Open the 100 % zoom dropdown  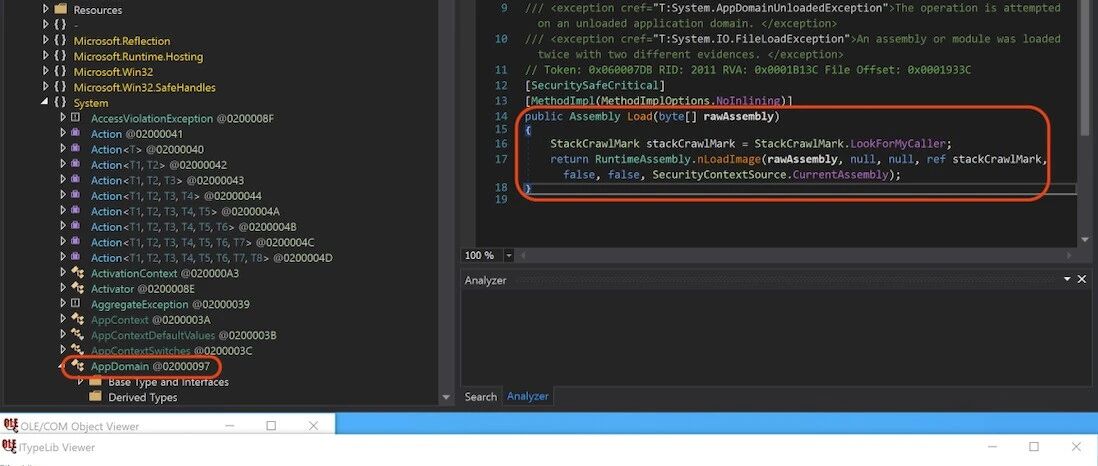coord(509,256)
